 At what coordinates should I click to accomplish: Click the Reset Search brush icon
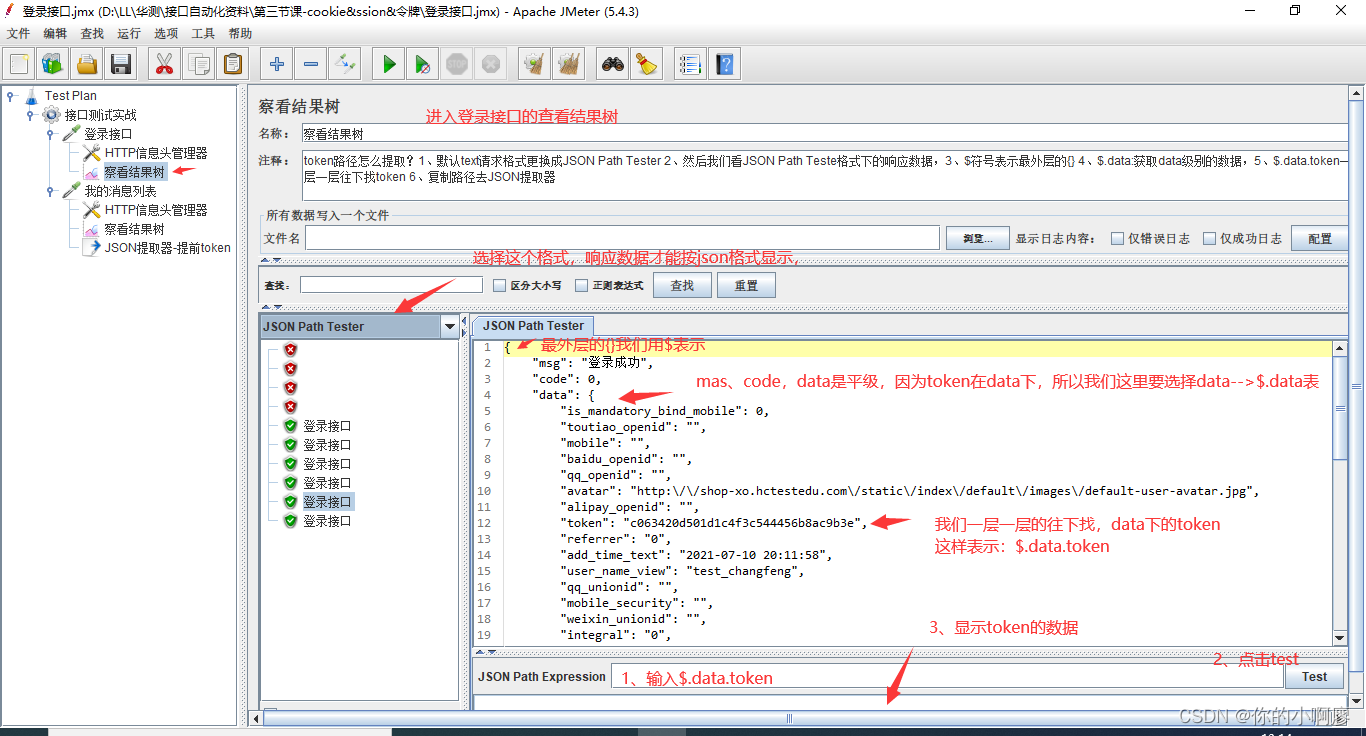[647, 64]
